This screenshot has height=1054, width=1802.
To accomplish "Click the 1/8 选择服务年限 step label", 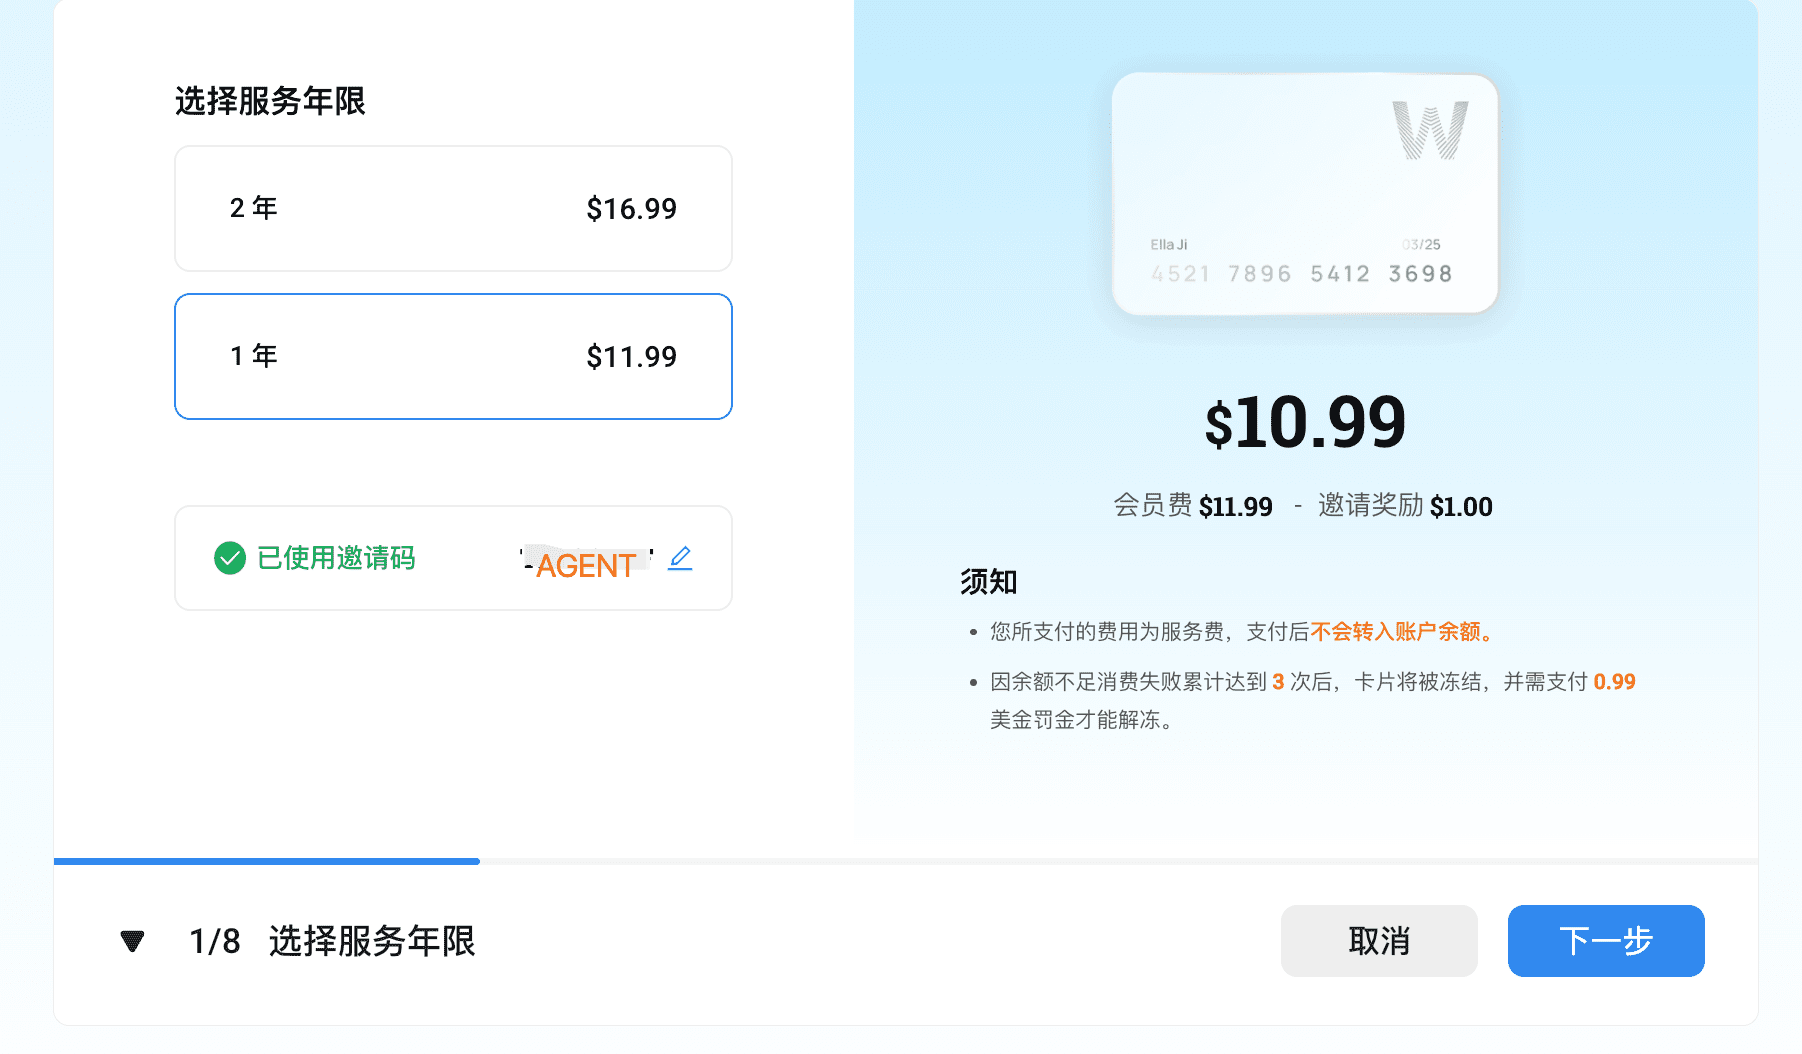I will pos(332,941).
